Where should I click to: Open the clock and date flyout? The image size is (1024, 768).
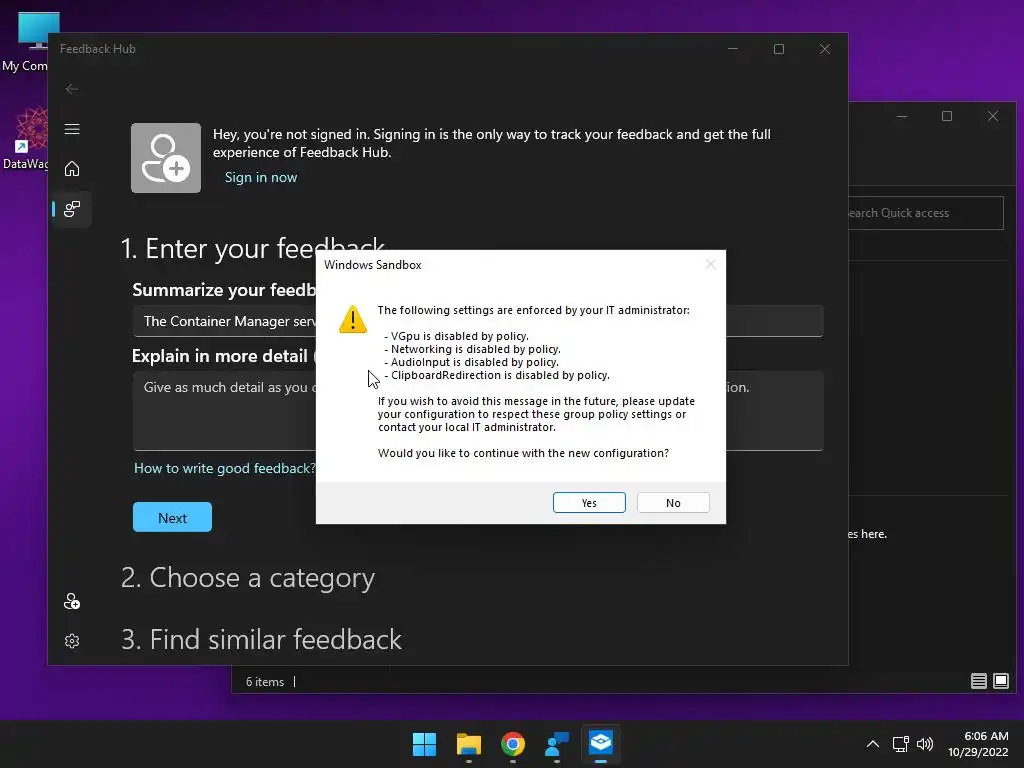click(x=978, y=744)
